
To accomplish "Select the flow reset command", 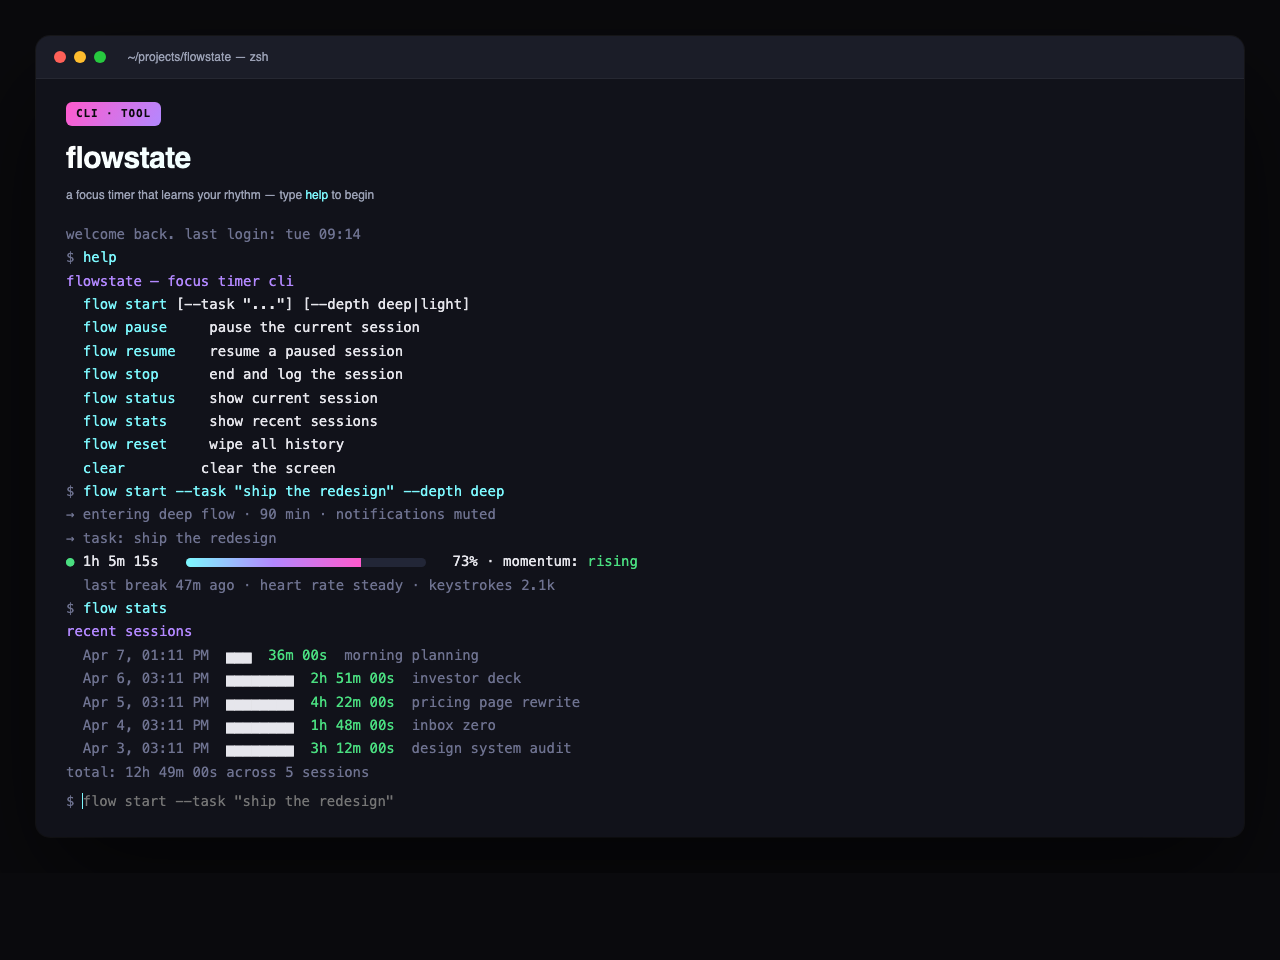I will tap(125, 444).
